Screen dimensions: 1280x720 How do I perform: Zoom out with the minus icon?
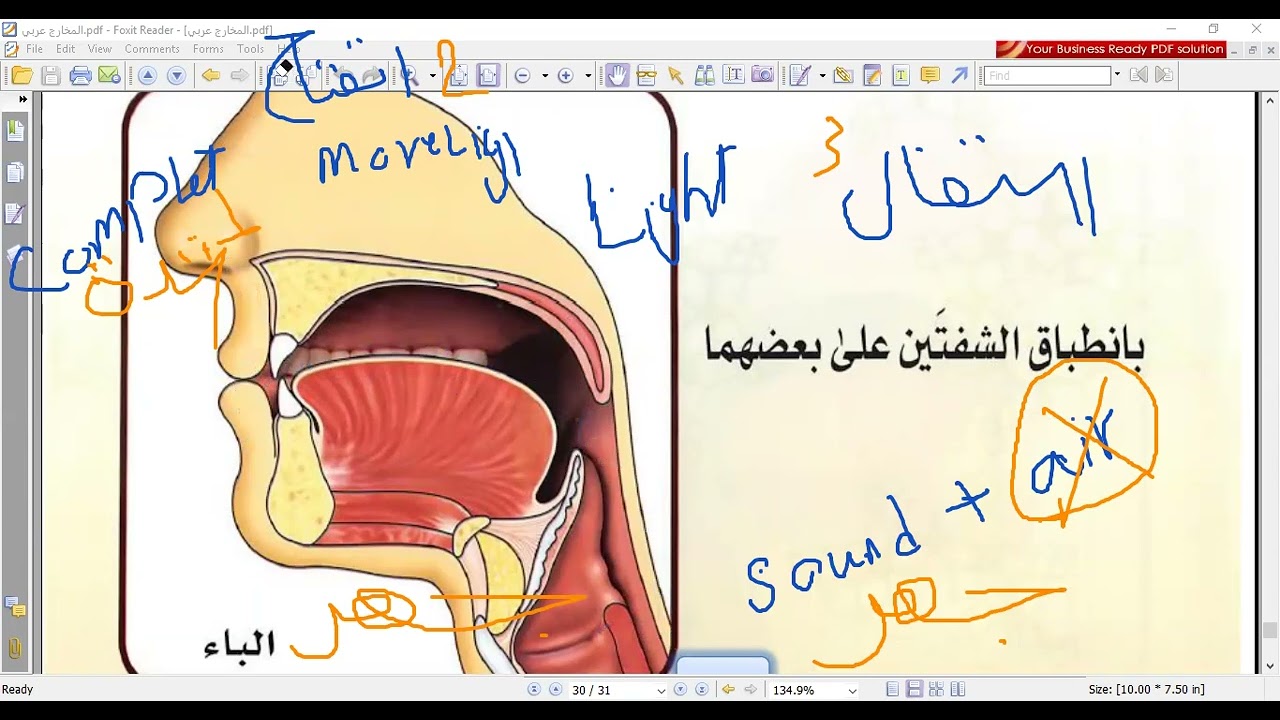click(x=522, y=75)
